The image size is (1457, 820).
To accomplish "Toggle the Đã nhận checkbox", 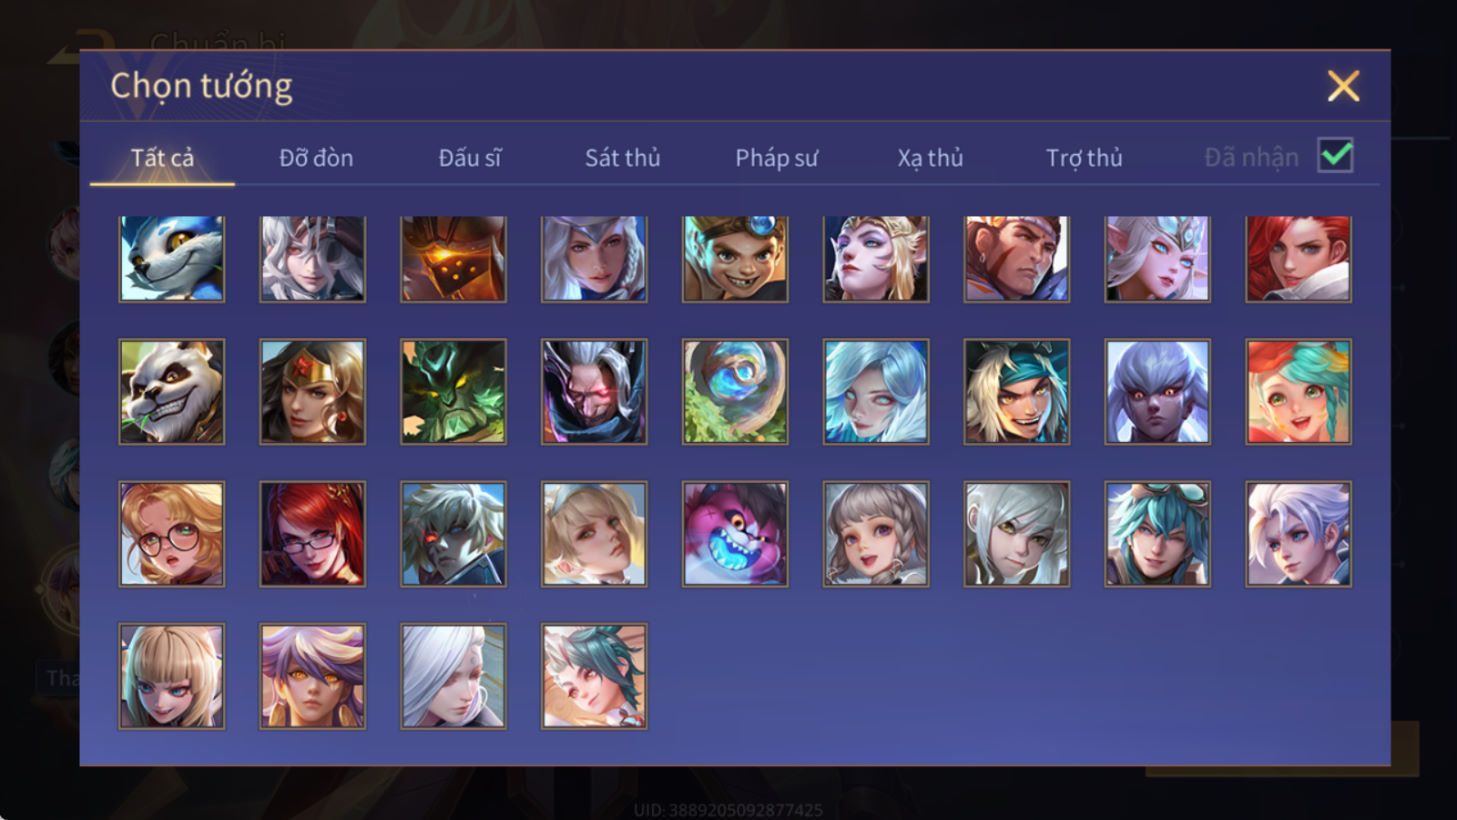I will click(x=1335, y=156).
